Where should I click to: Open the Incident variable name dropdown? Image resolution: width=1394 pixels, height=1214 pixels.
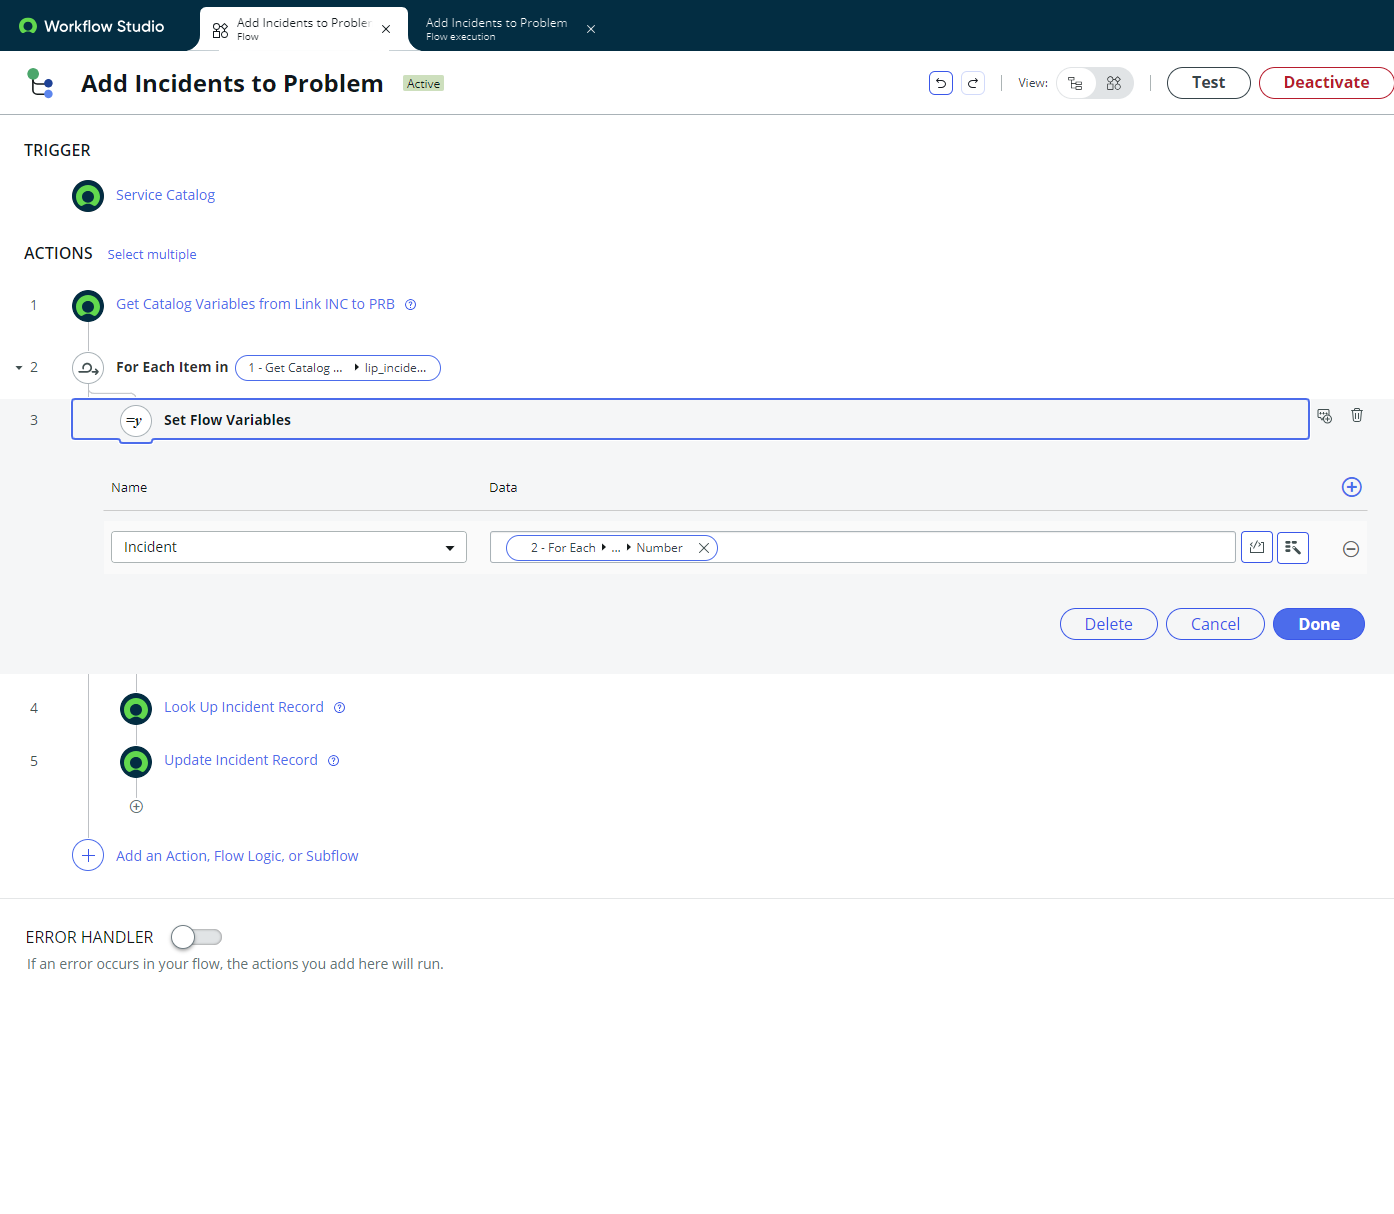click(449, 547)
